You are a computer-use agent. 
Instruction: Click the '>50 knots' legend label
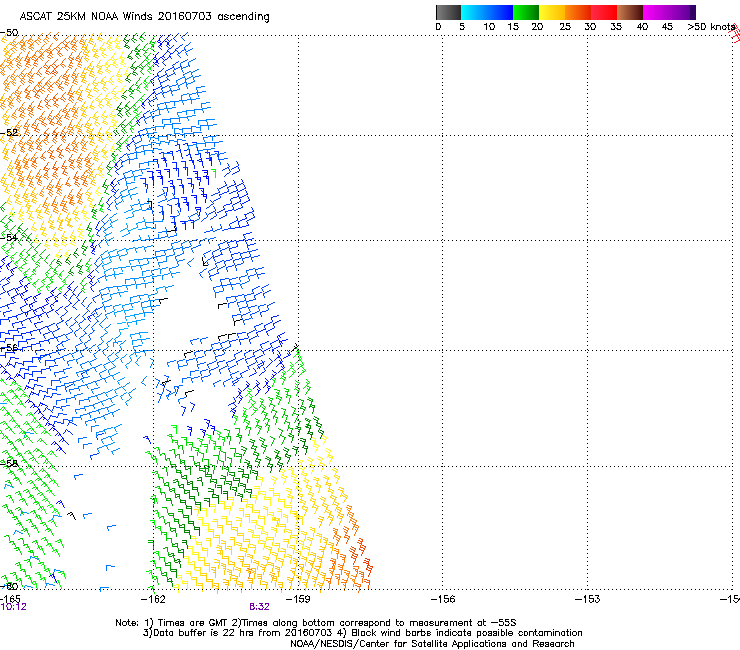point(711,27)
